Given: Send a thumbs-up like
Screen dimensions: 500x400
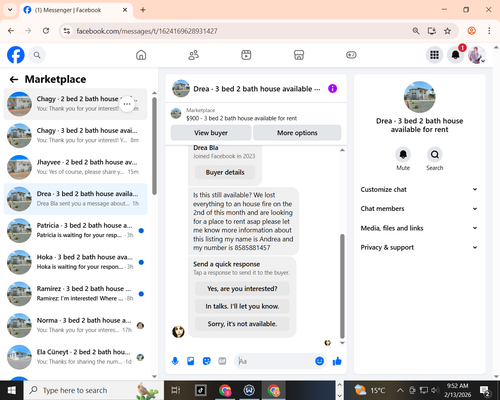Looking at the screenshot, I should 337,361.
